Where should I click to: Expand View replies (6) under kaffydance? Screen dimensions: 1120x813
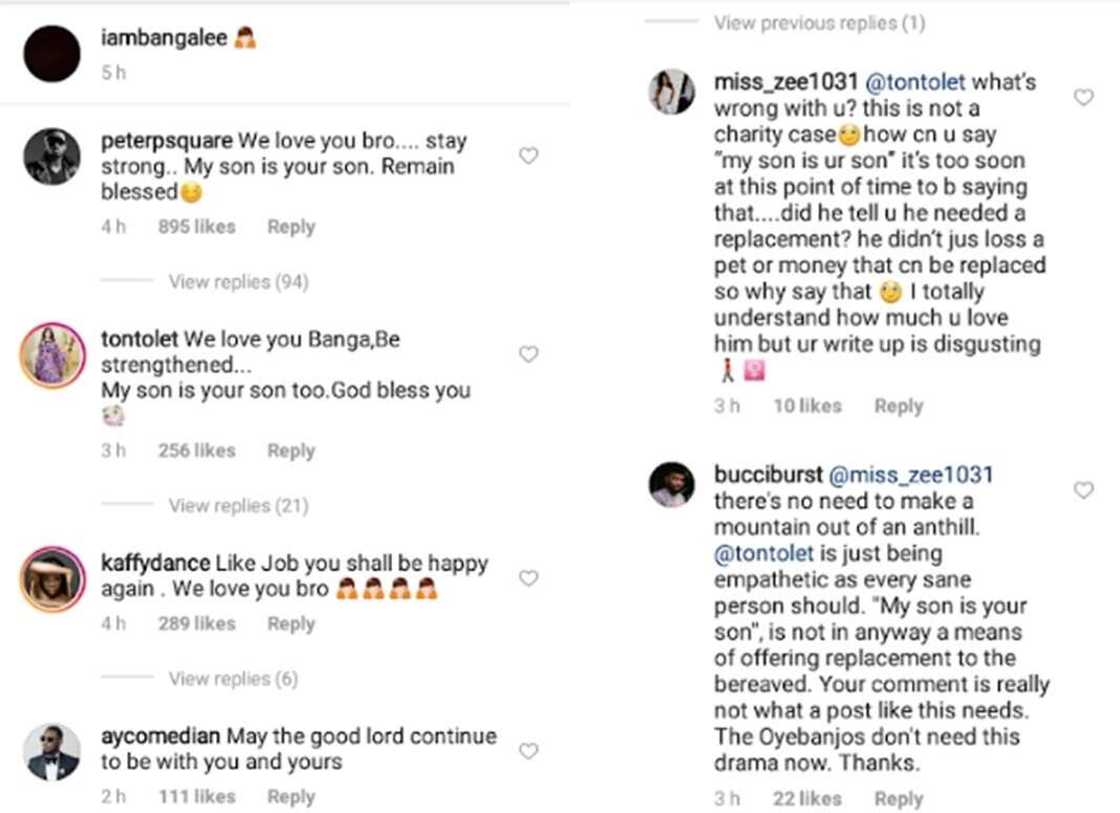tap(233, 680)
